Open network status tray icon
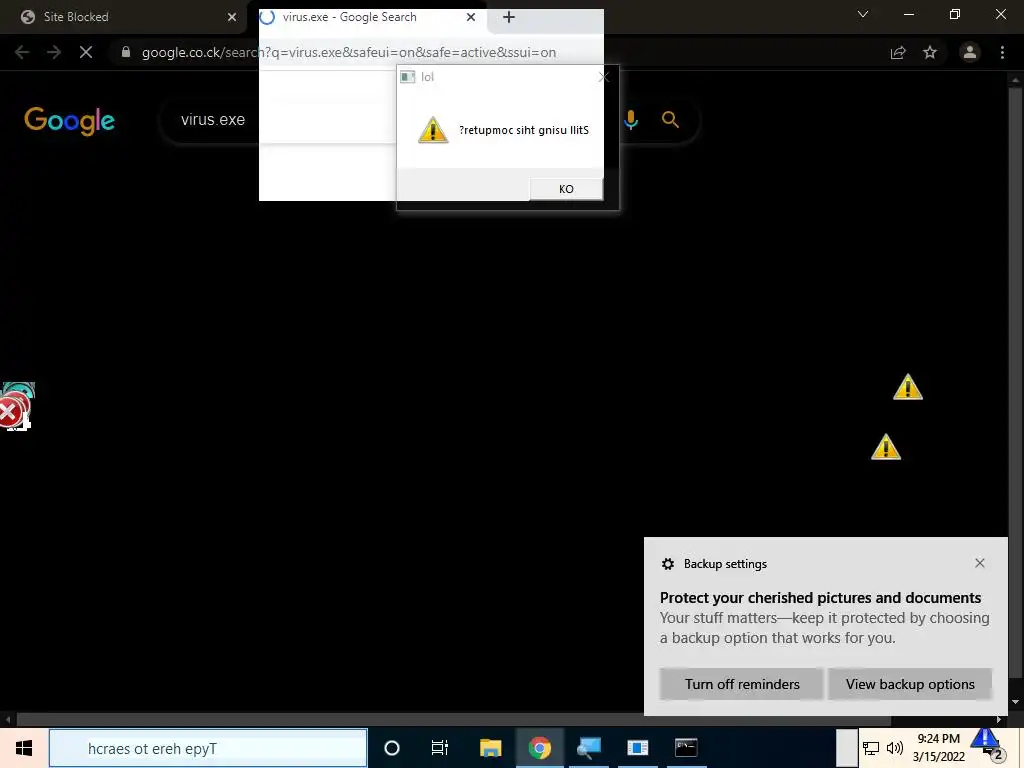 871,748
